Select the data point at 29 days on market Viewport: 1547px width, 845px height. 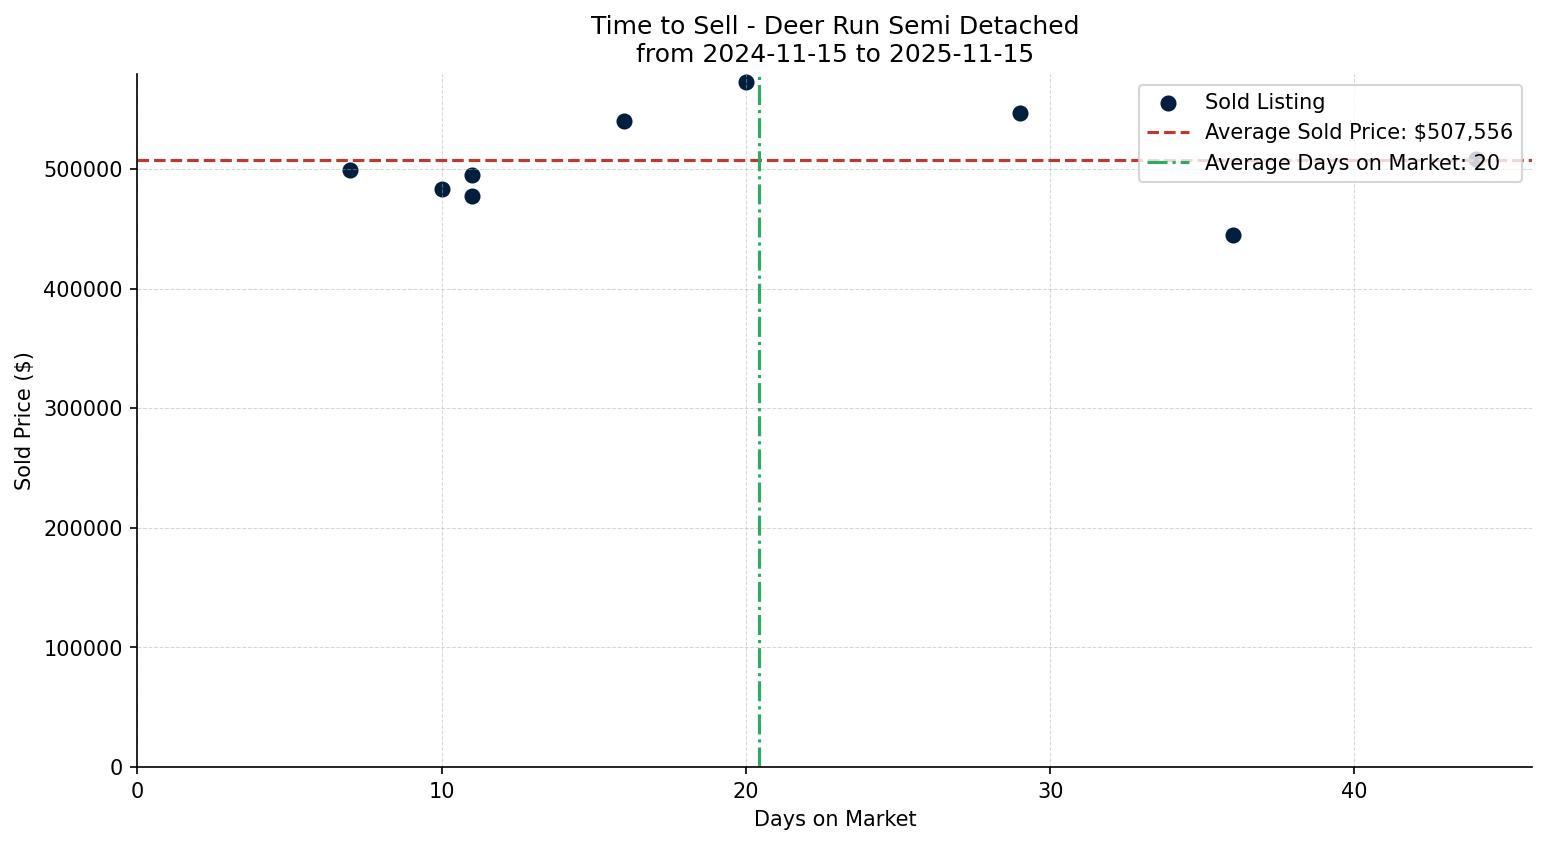point(1020,113)
